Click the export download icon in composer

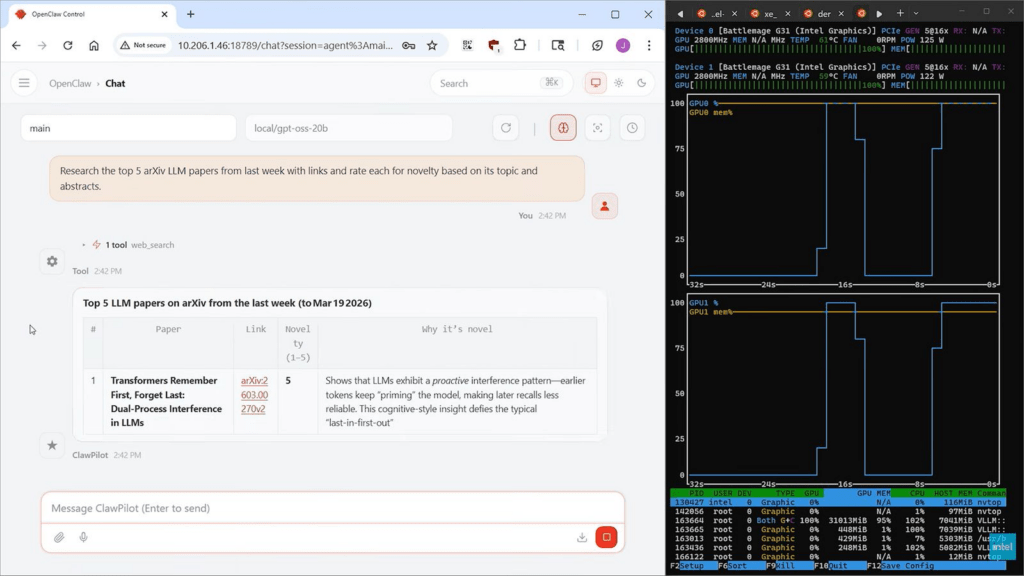(582, 537)
